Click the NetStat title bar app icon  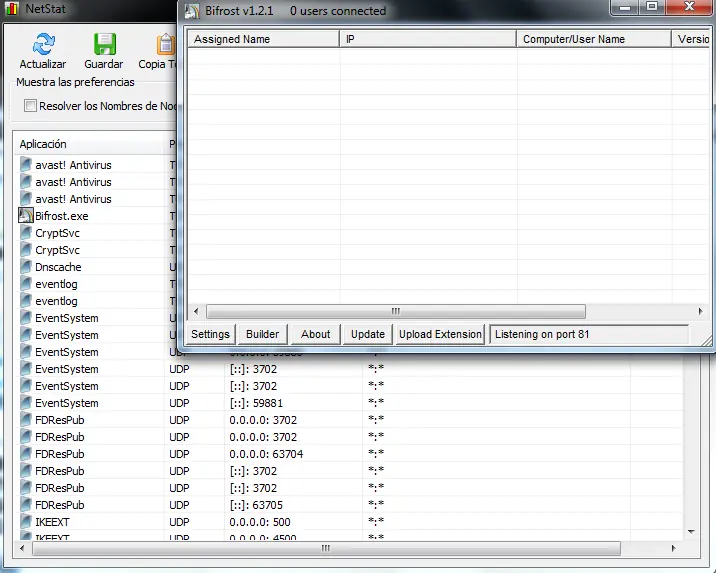(12, 8)
